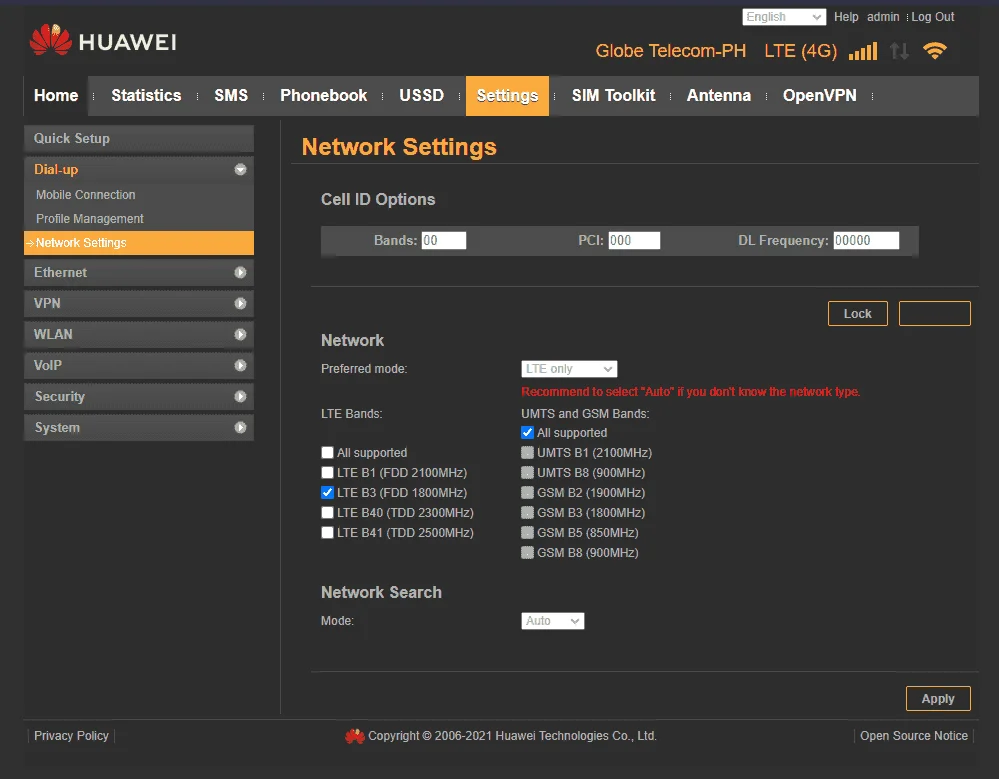Viewport: 999px width, 779px height.
Task: Expand the System sidebar section
Action: click(139, 427)
